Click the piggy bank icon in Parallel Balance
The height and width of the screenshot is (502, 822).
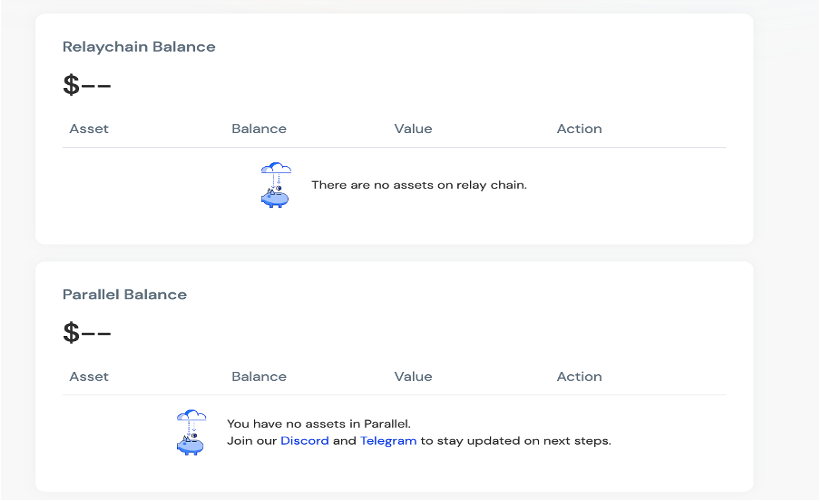[x=190, y=432]
